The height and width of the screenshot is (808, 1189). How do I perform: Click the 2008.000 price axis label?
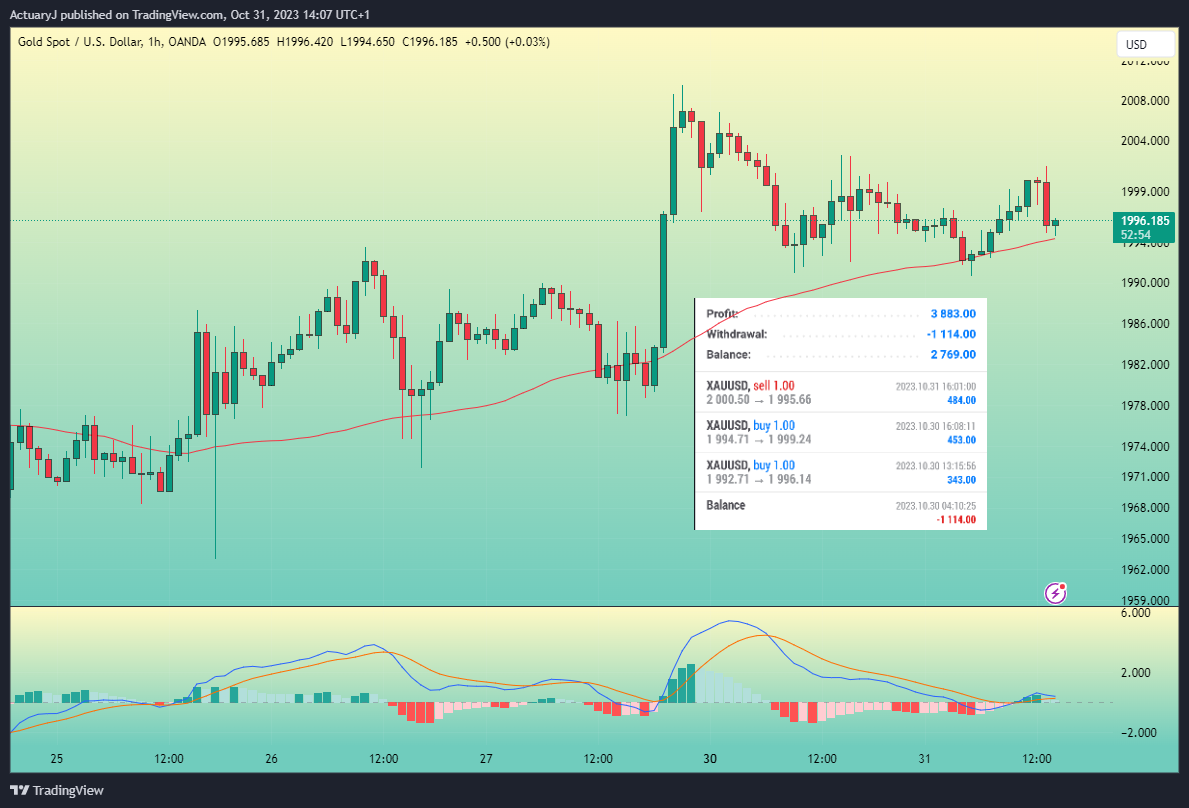click(x=1145, y=100)
